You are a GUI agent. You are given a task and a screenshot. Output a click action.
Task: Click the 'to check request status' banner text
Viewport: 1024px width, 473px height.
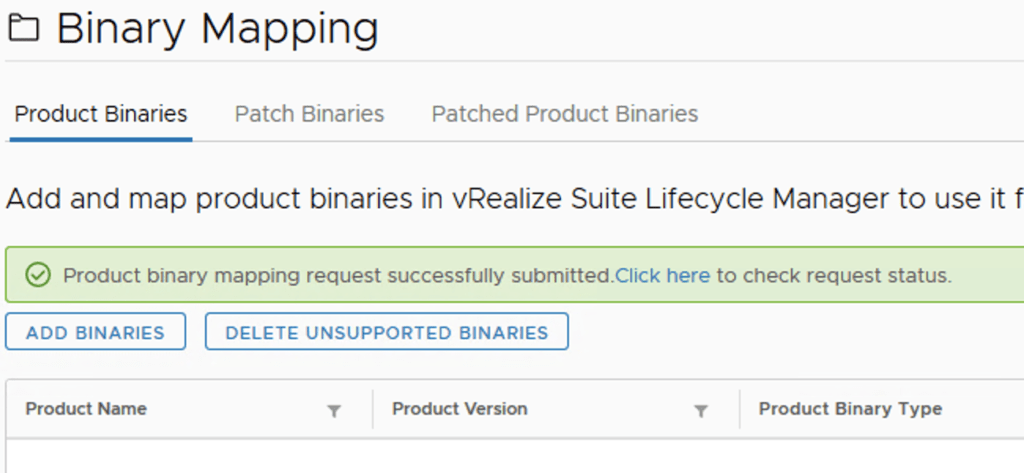(x=833, y=275)
